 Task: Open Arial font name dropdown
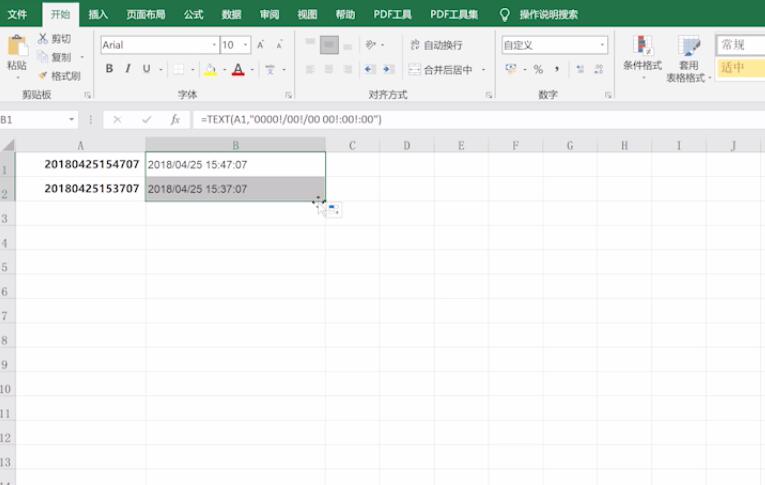click(x=214, y=45)
